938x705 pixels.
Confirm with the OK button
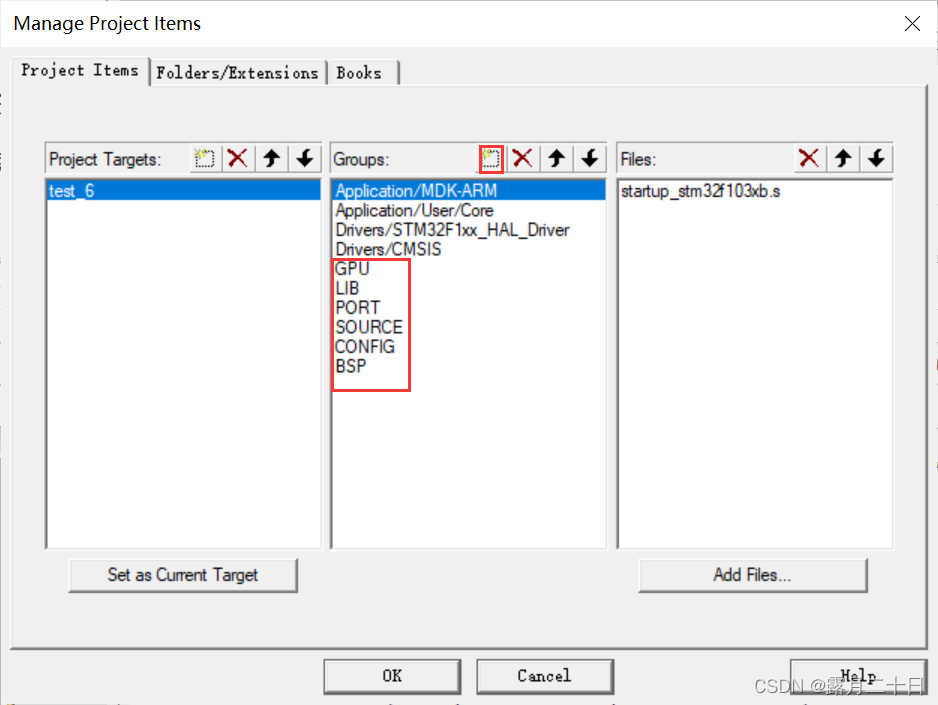coord(392,676)
